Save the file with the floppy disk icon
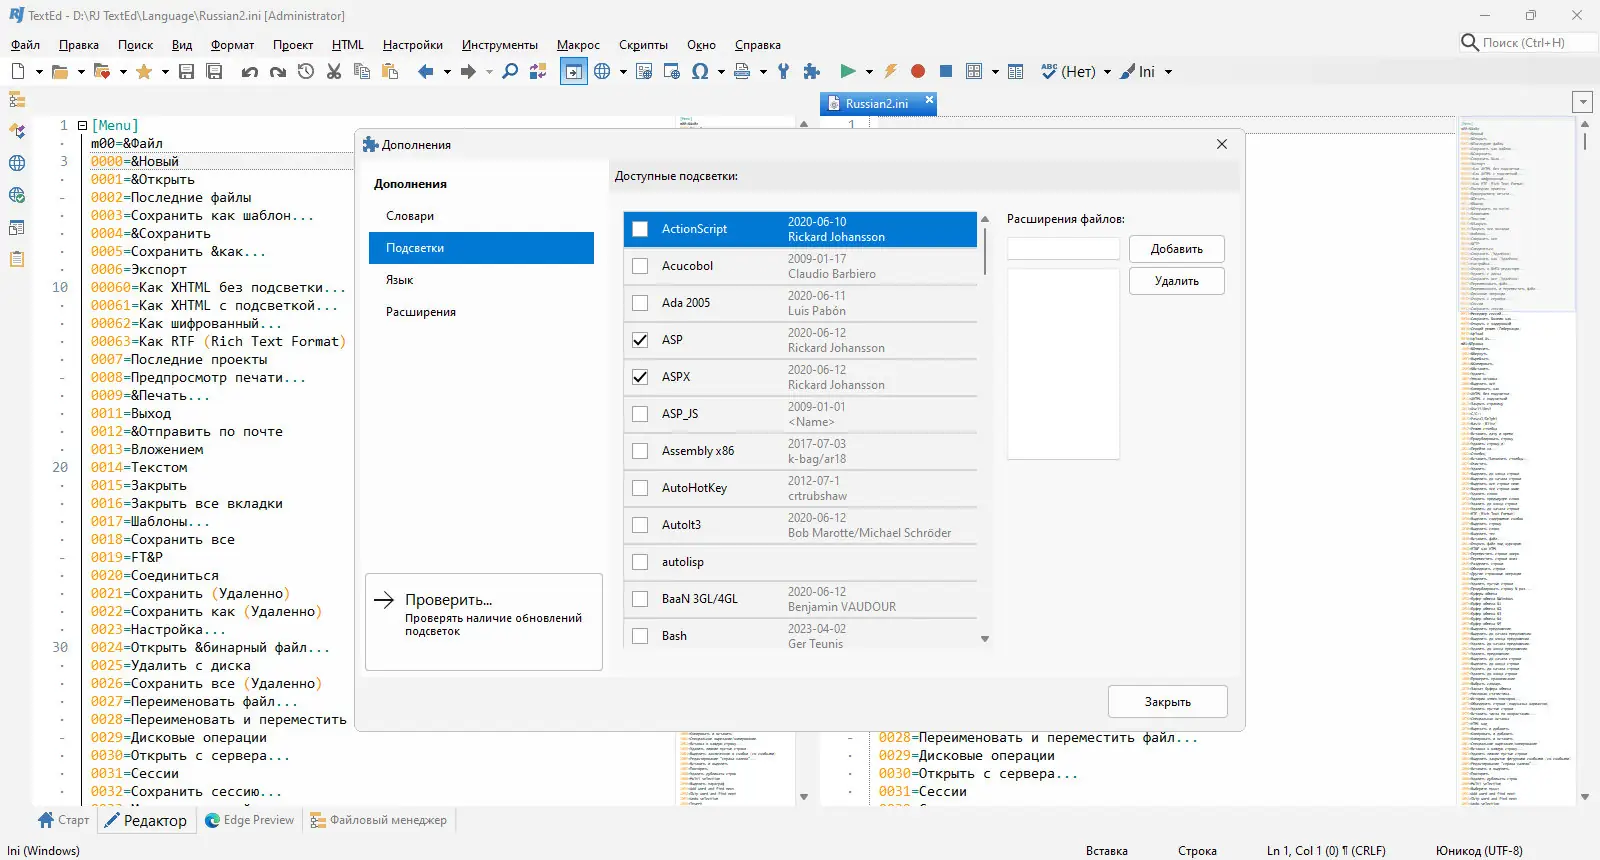1600x860 pixels. click(186, 71)
